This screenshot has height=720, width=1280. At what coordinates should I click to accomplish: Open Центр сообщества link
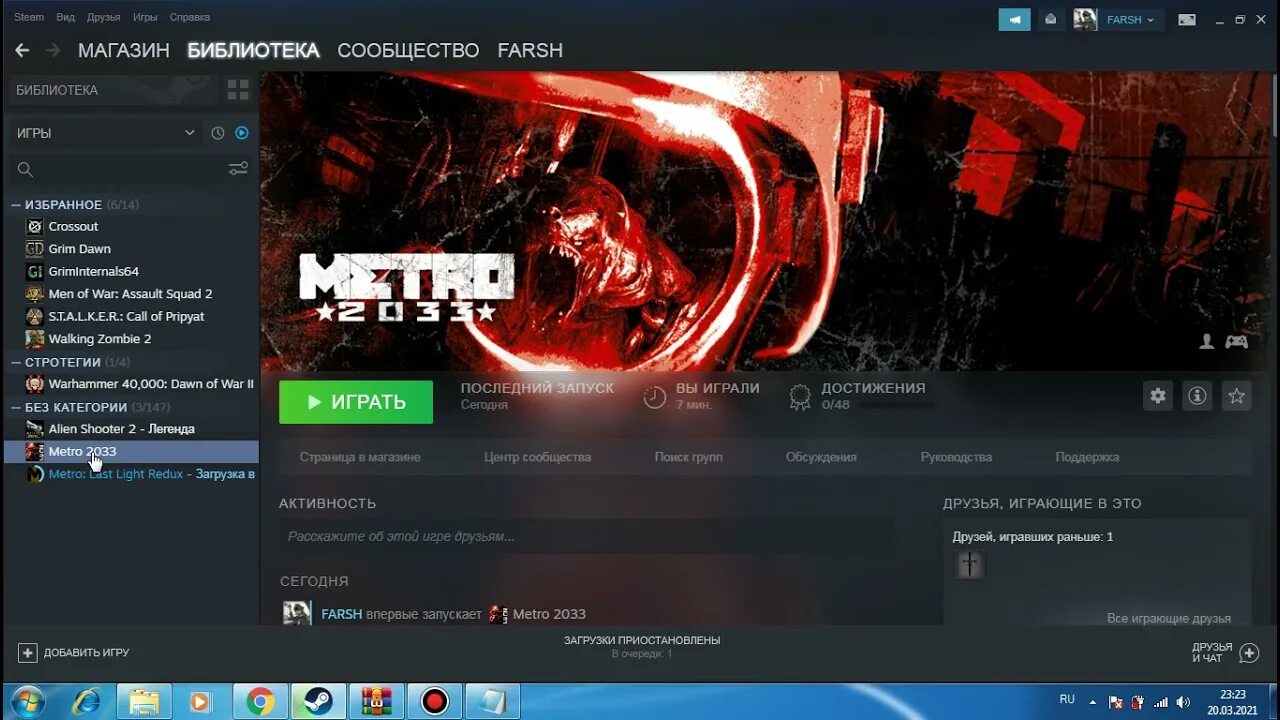coord(537,457)
